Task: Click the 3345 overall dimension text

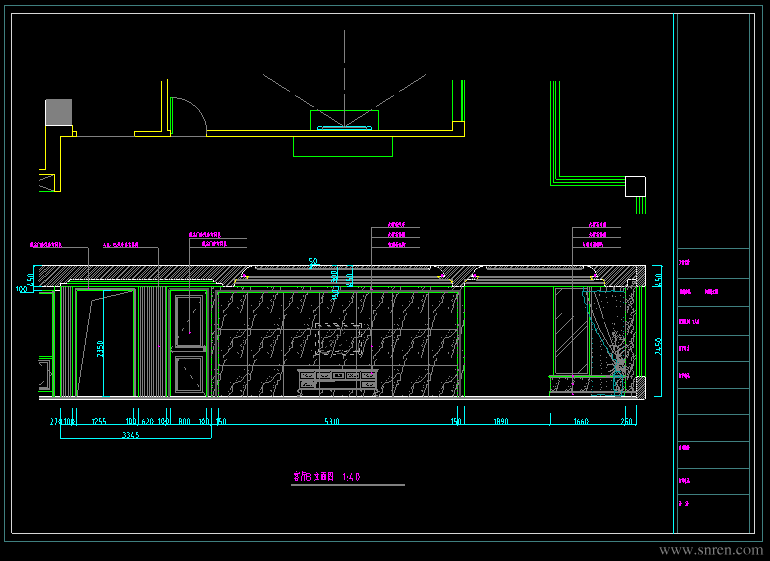Action: 131,436
